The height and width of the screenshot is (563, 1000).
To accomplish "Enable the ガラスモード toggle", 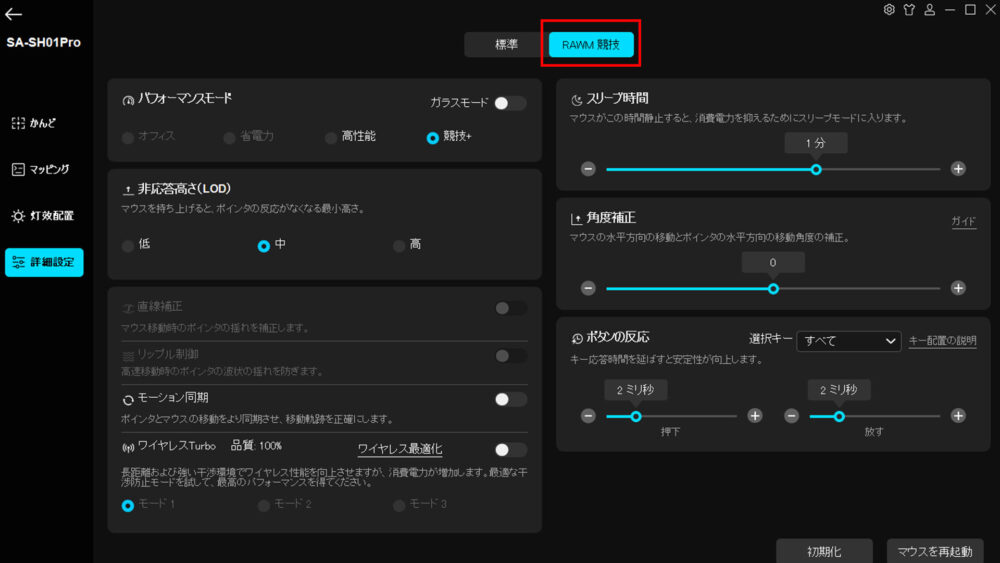I will click(x=509, y=103).
